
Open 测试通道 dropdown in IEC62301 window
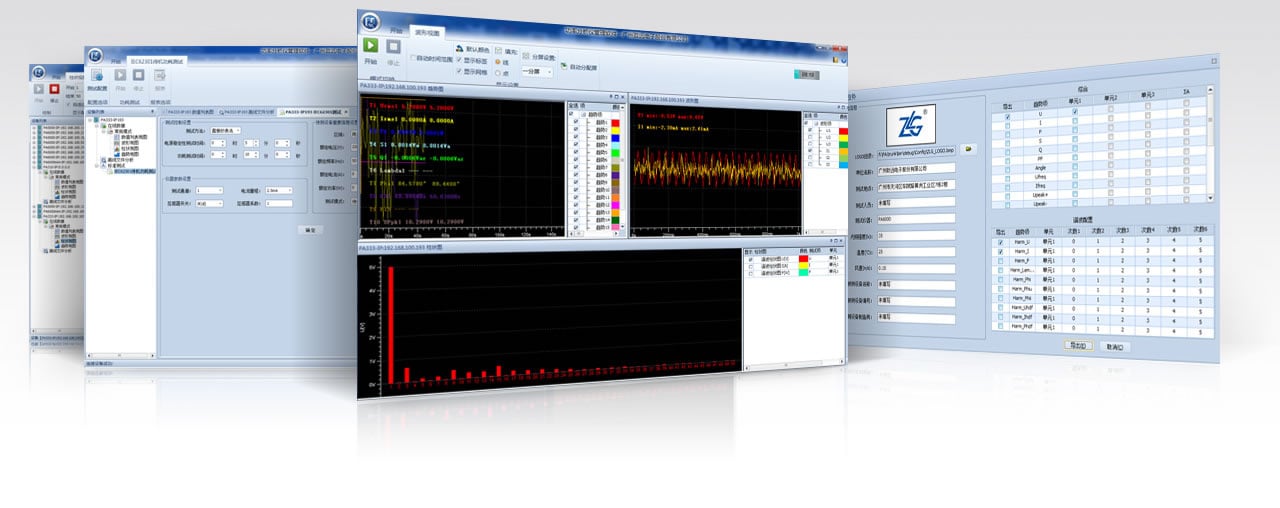click(x=208, y=190)
